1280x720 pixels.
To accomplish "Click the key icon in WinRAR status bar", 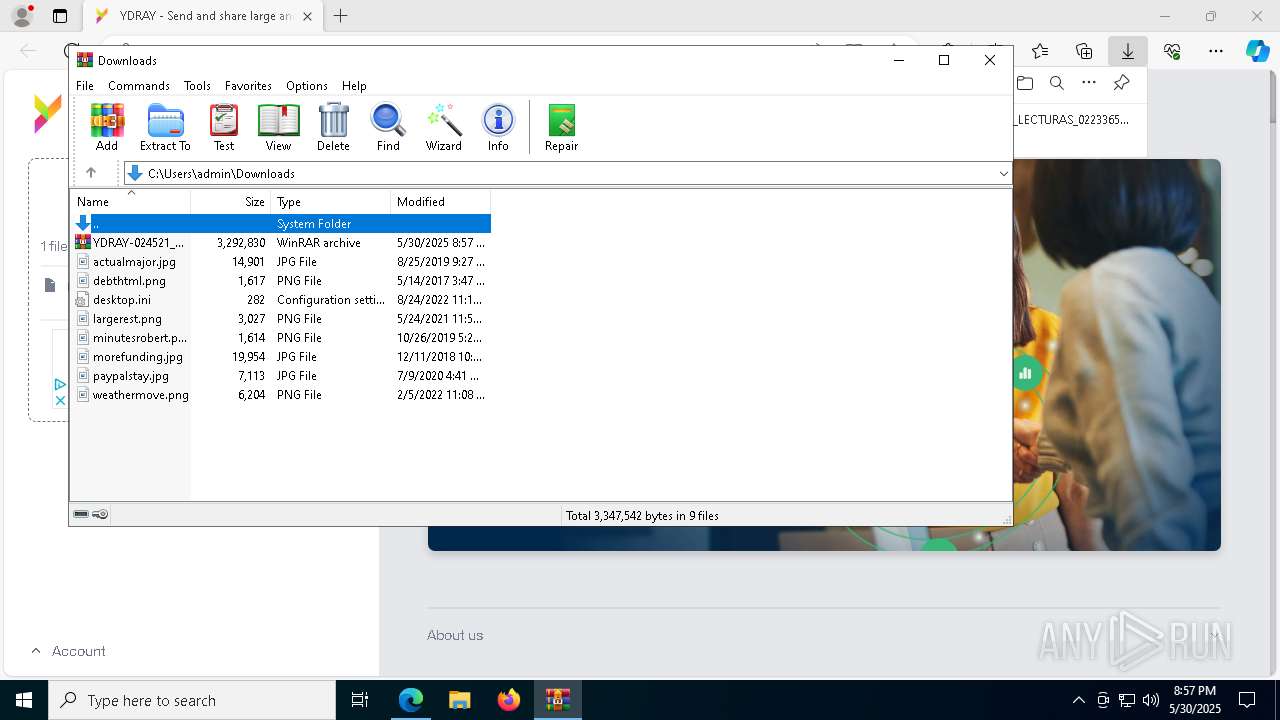I will [x=100, y=514].
